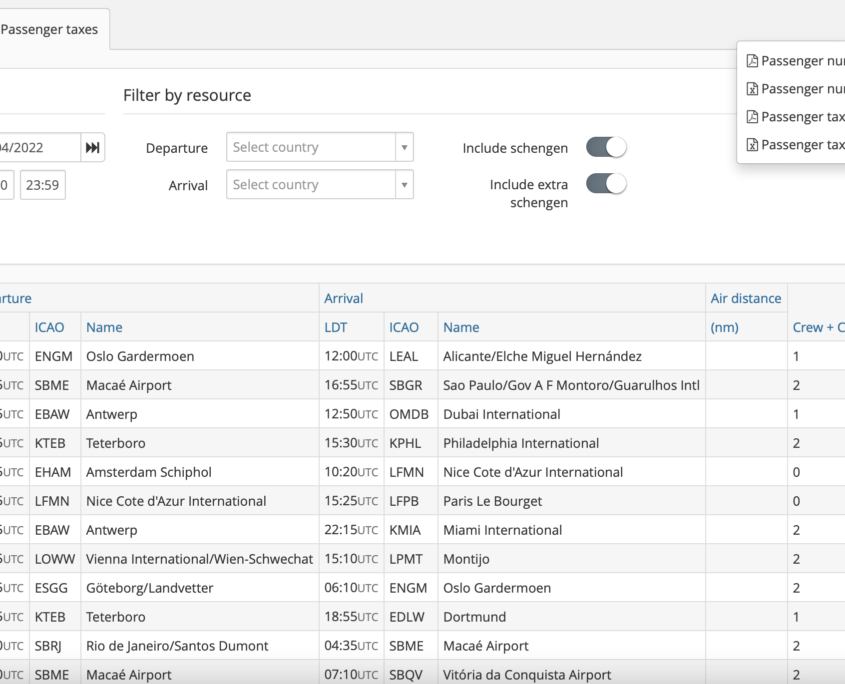The height and width of the screenshot is (684, 845).
Task: Click the Departure country dropdown arrow icon
Action: tap(404, 147)
